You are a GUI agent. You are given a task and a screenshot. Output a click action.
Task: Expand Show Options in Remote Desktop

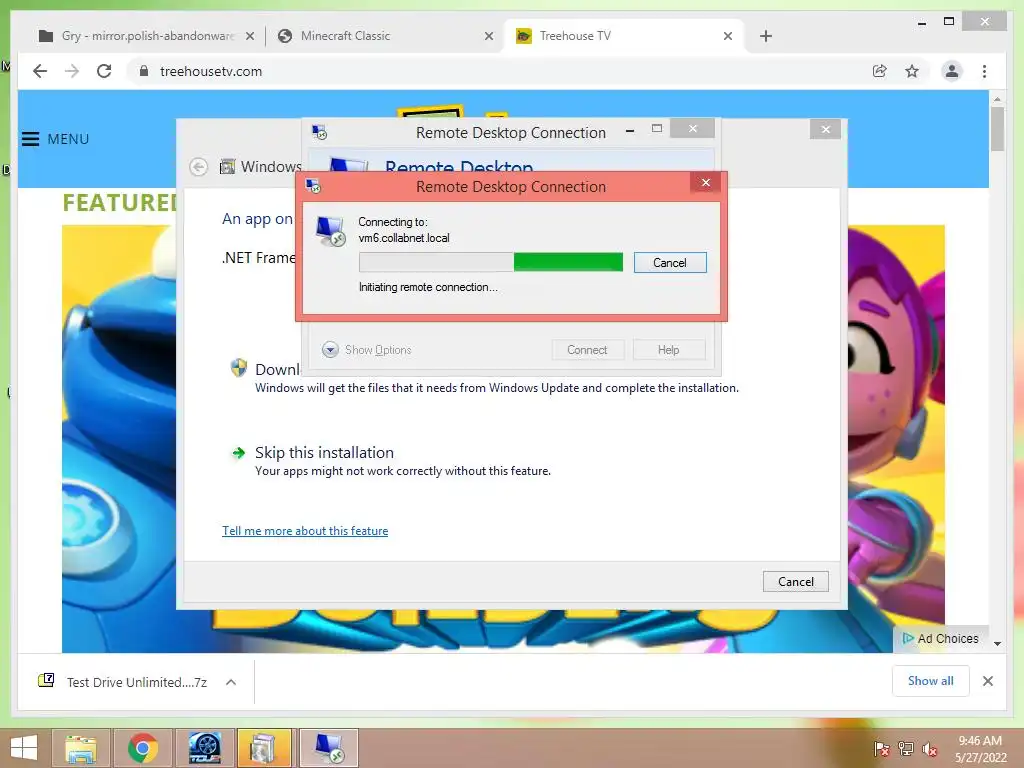coord(366,350)
